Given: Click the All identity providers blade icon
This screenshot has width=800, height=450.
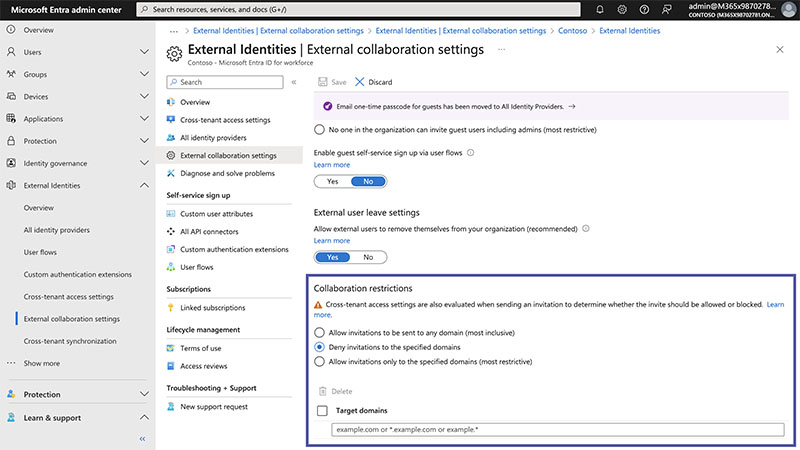Looking at the screenshot, I should click(171, 138).
